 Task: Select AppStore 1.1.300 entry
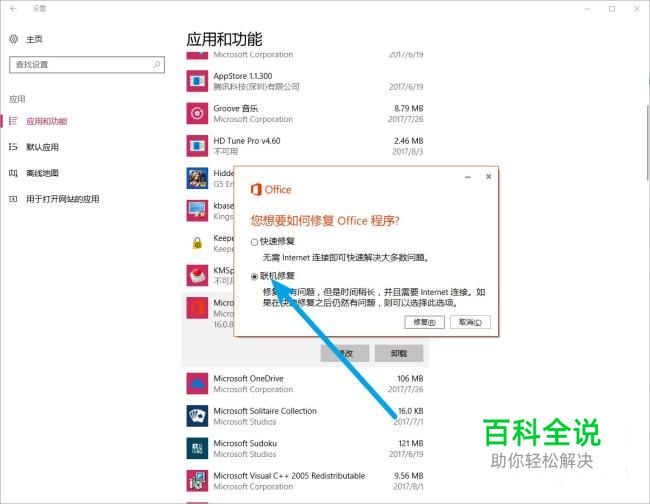point(305,81)
